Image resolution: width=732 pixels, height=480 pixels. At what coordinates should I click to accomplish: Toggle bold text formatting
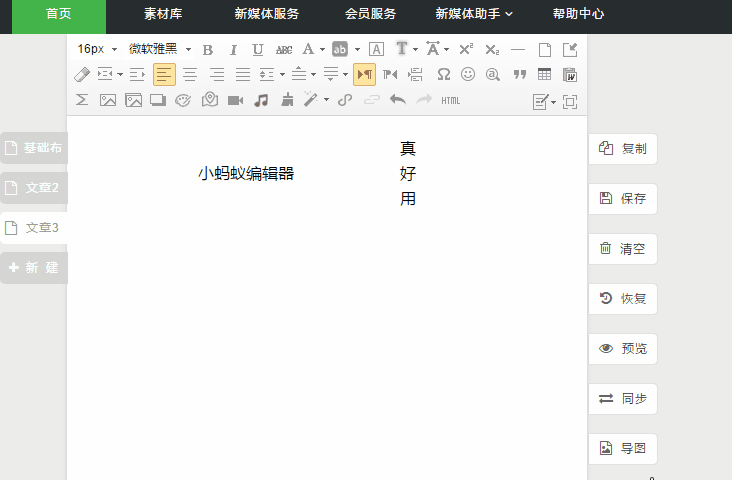[x=208, y=49]
